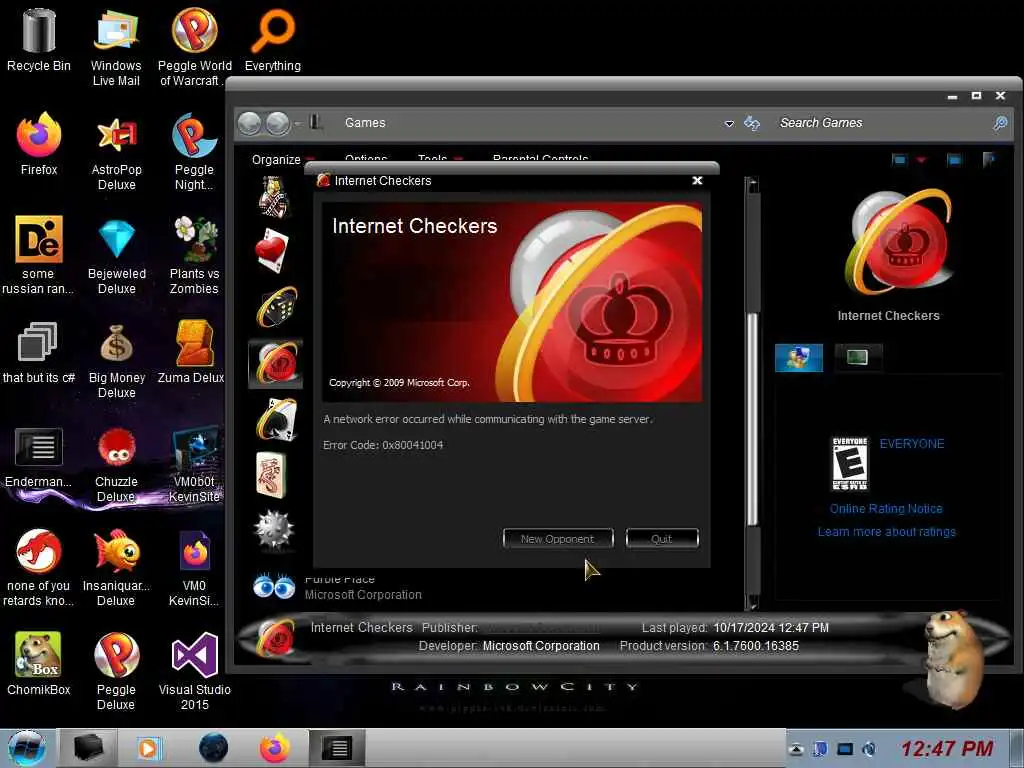Select Internet Backgammon dice icon in Games list
Image resolution: width=1024 pixels, height=768 pixels.
[x=276, y=306]
